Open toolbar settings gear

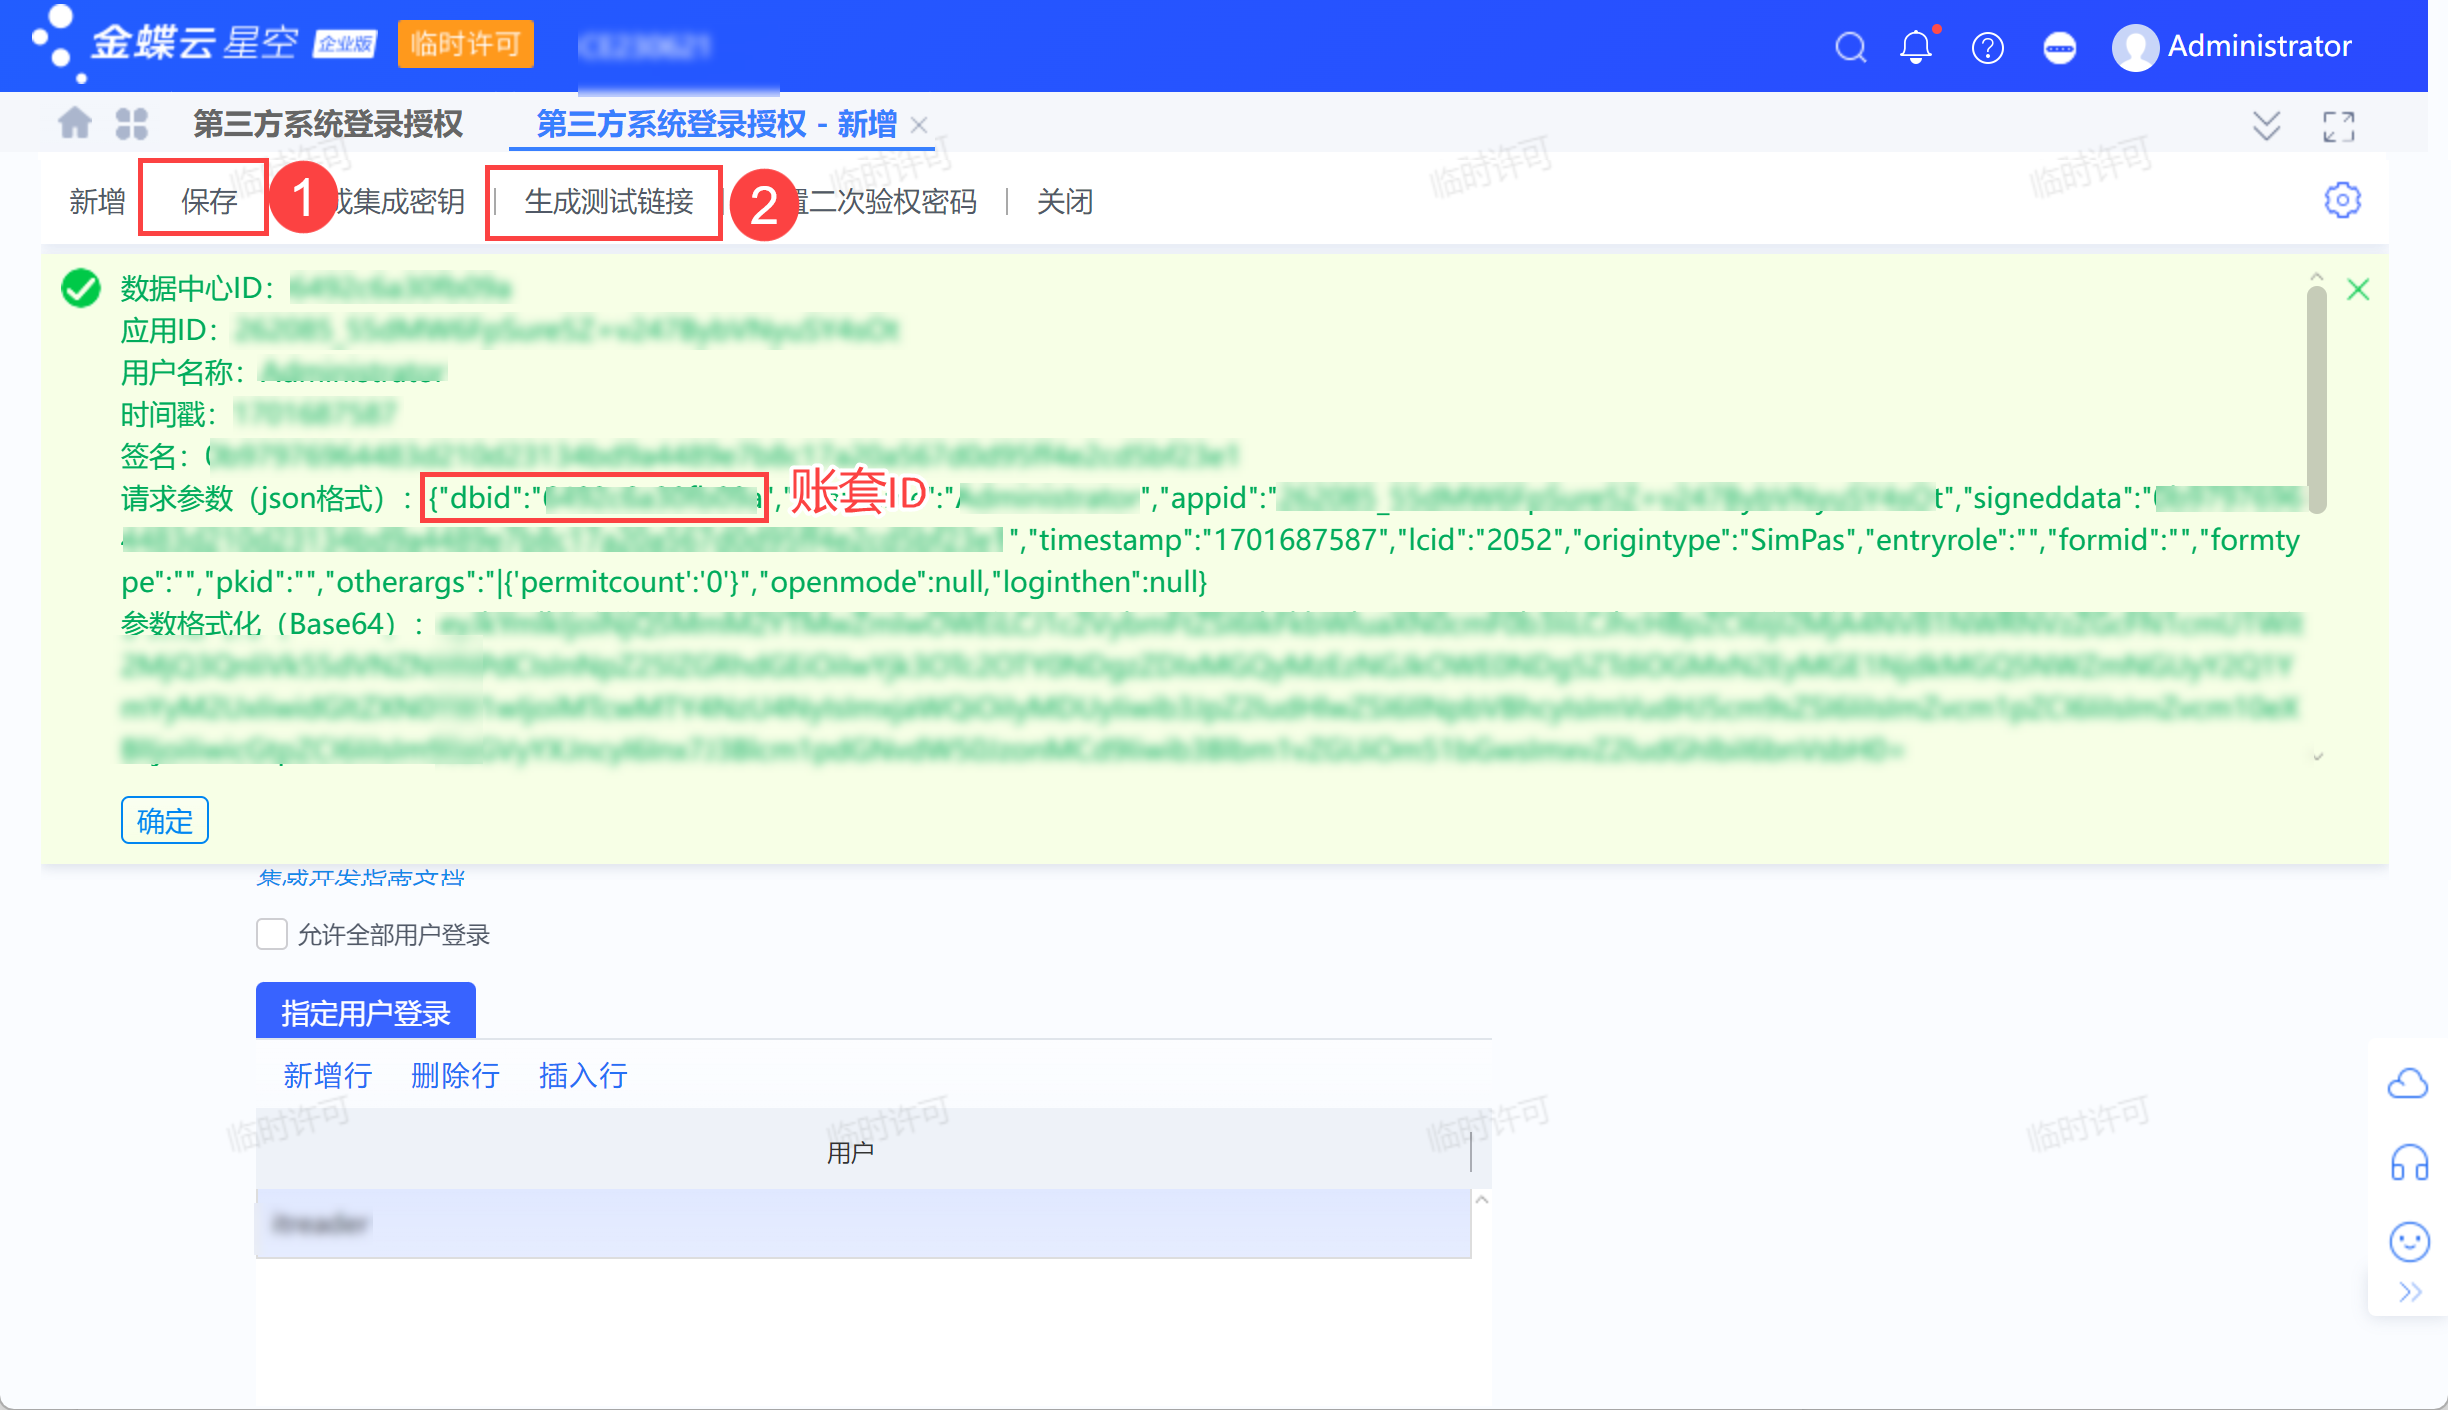2342,199
